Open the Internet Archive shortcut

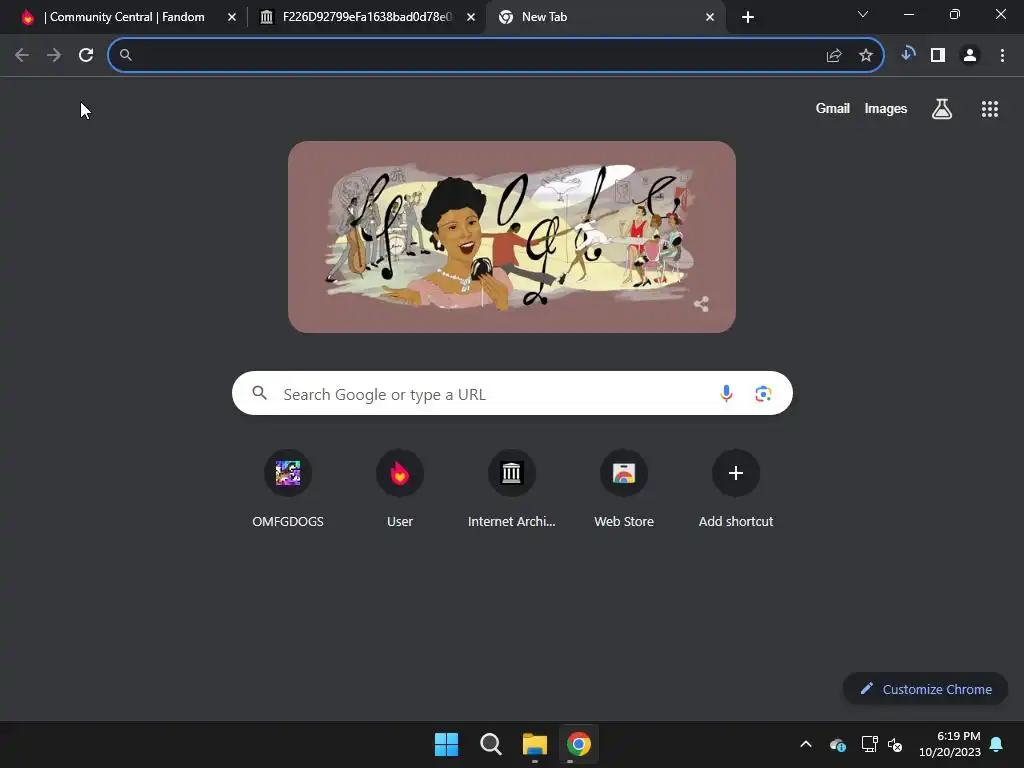pos(512,488)
